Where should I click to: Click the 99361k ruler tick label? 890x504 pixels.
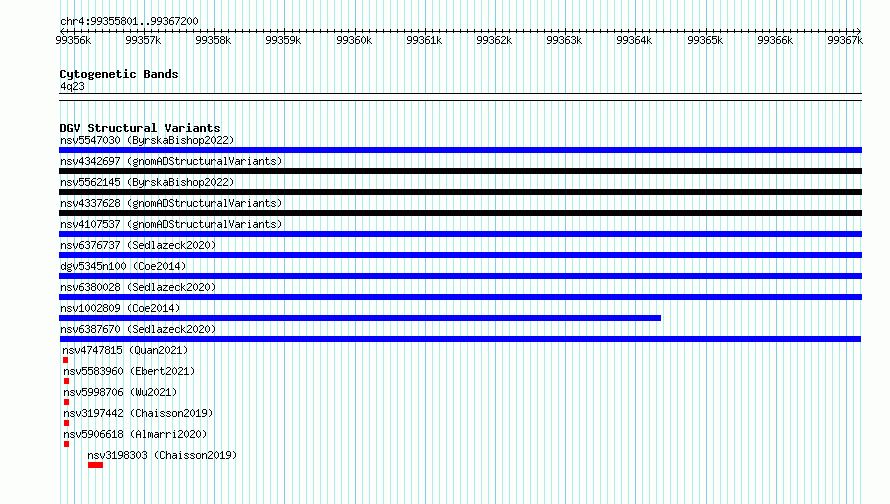click(x=424, y=40)
